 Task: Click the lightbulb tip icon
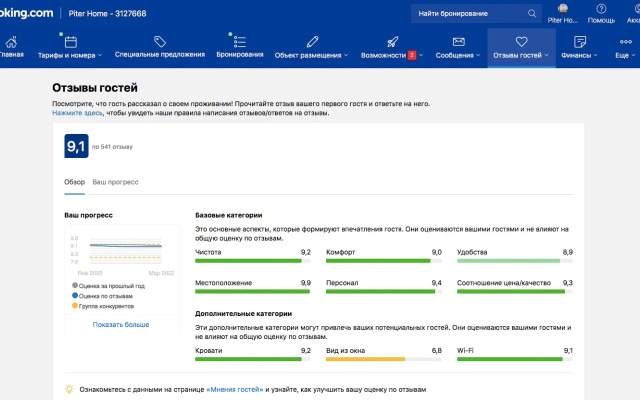69,389
